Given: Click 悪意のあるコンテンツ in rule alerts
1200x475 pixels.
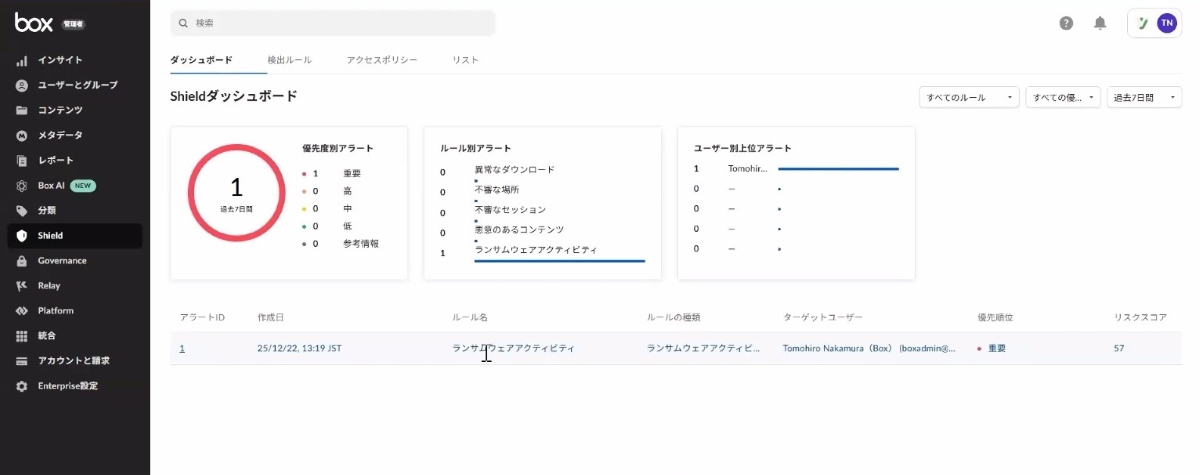Looking at the screenshot, I should (519, 229).
